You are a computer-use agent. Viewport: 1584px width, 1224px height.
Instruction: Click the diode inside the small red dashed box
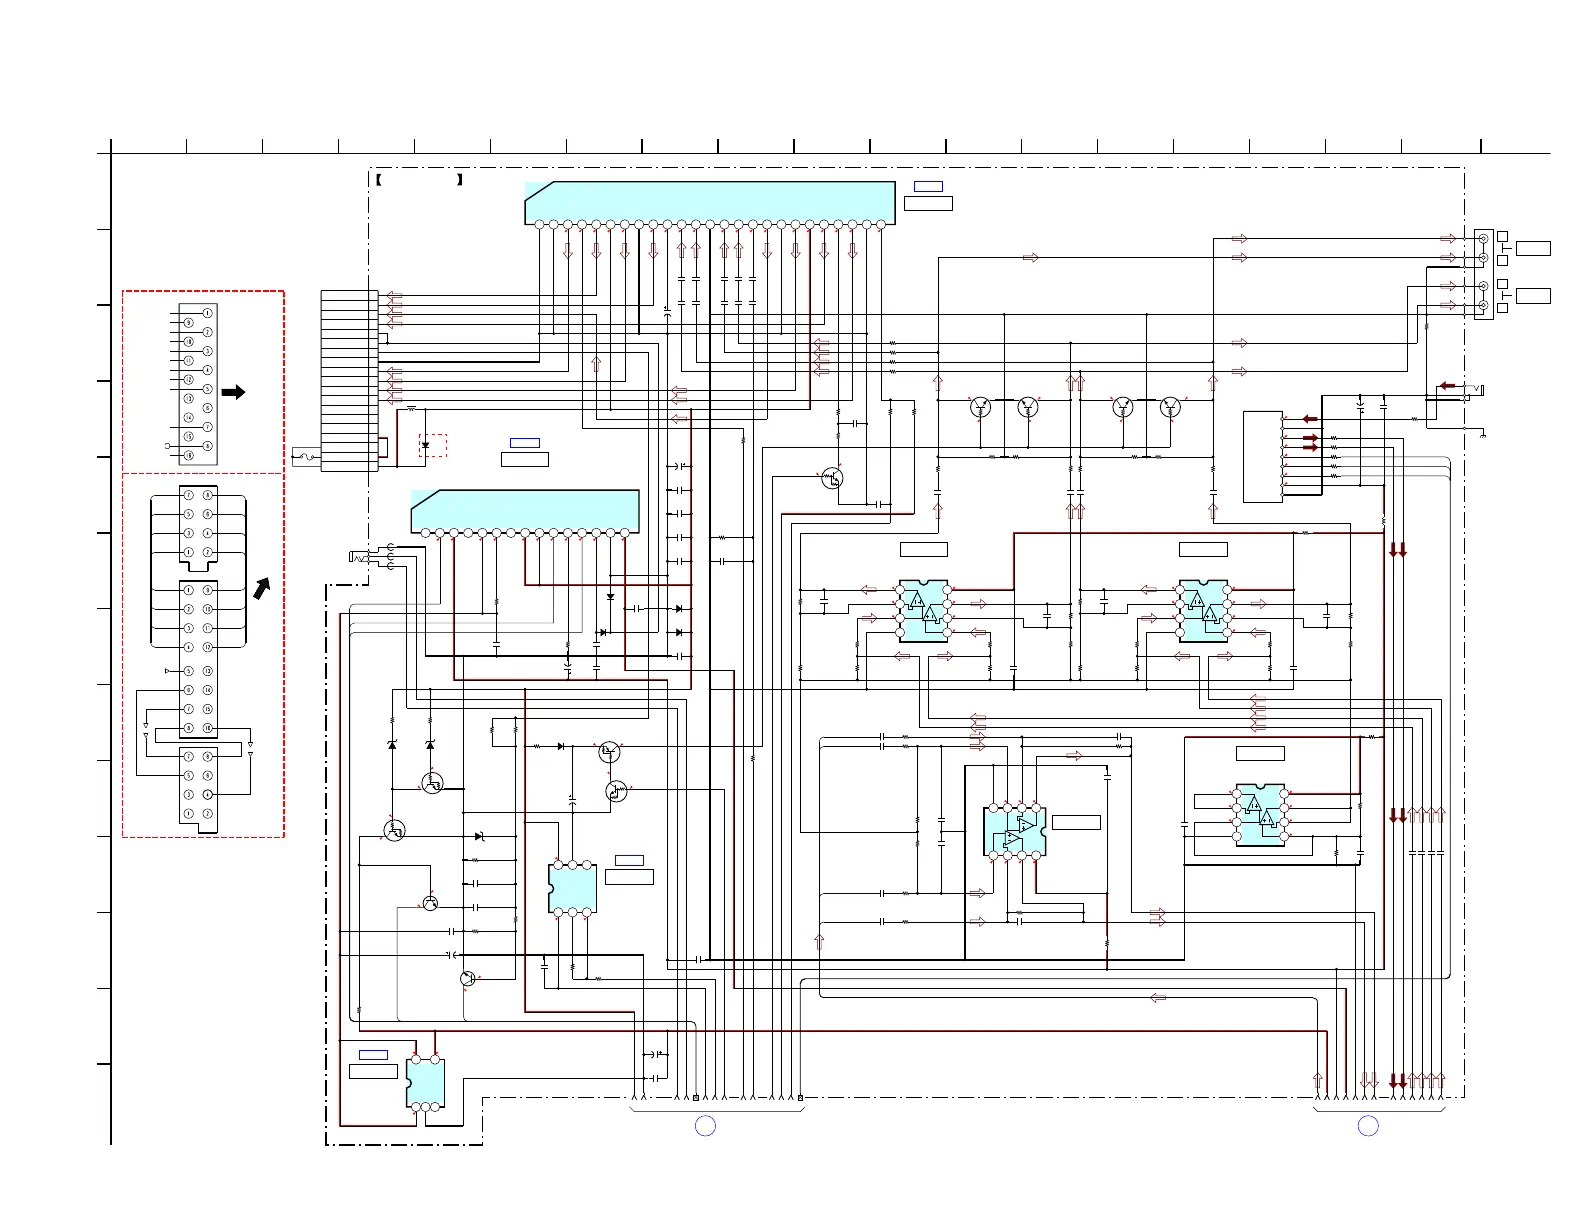(x=426, y=445)
